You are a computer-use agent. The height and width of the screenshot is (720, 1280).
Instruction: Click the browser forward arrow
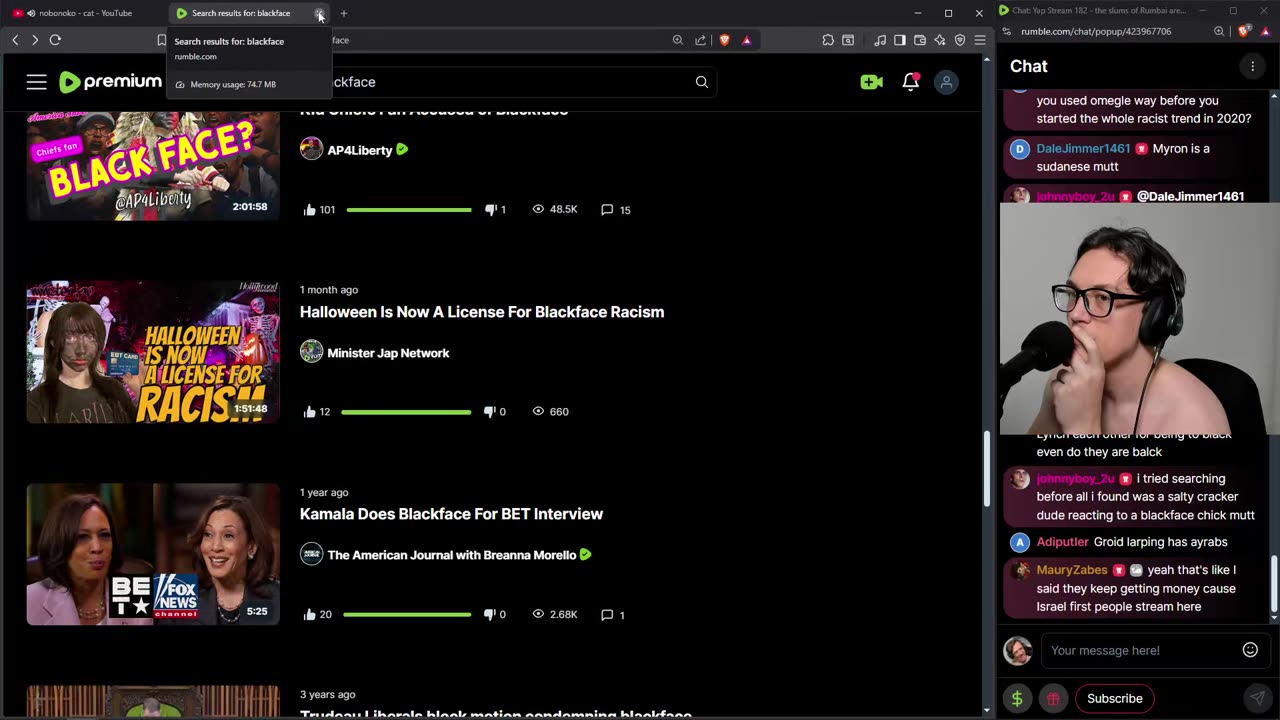click(x=35, y=40)
